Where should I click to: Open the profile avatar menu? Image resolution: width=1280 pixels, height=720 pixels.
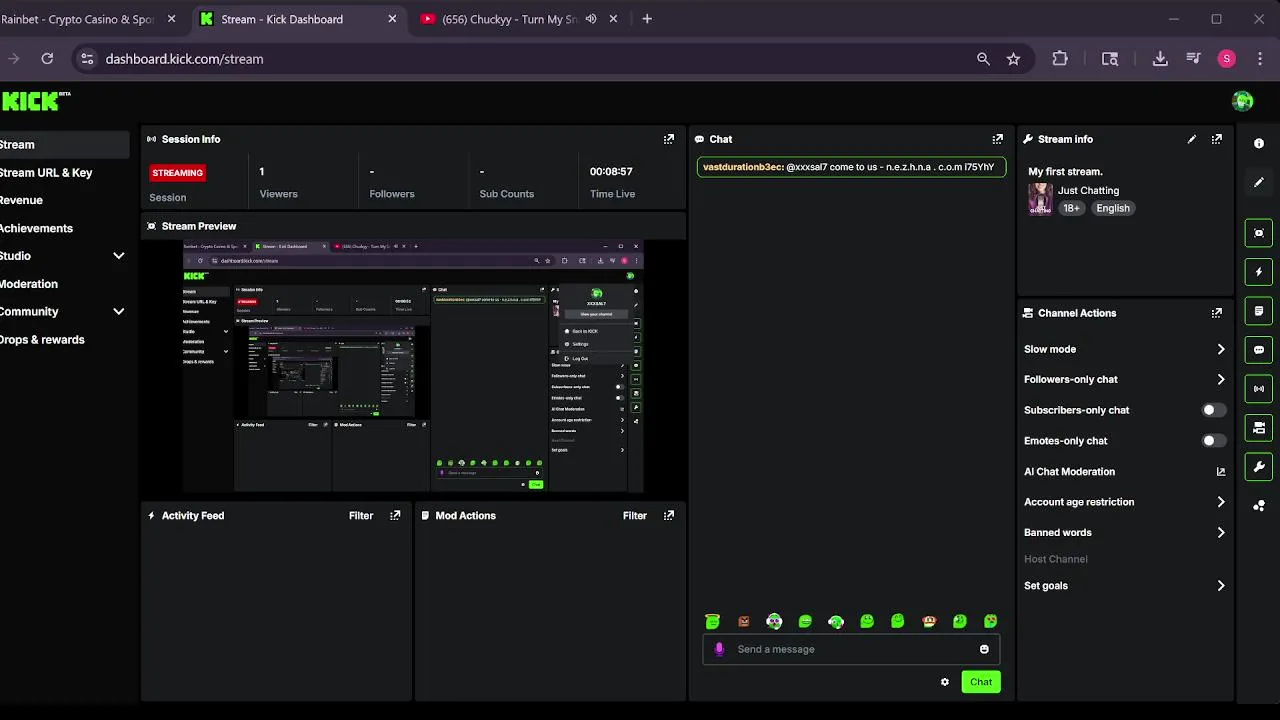pos(1243,101)
